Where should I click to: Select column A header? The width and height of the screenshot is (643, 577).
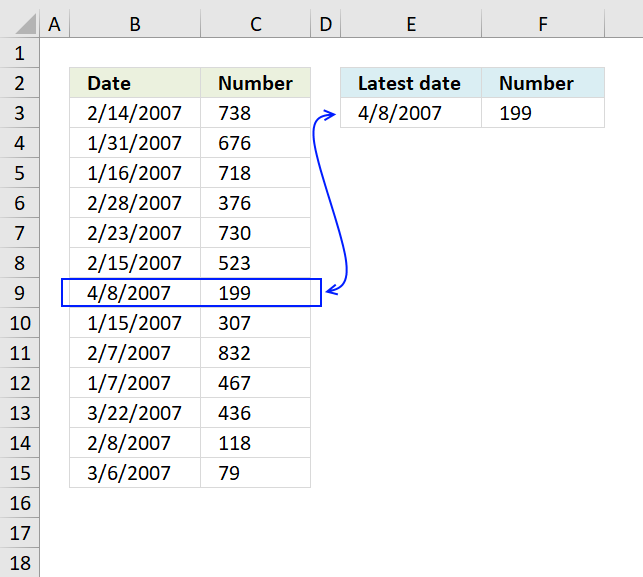(55, 24)
